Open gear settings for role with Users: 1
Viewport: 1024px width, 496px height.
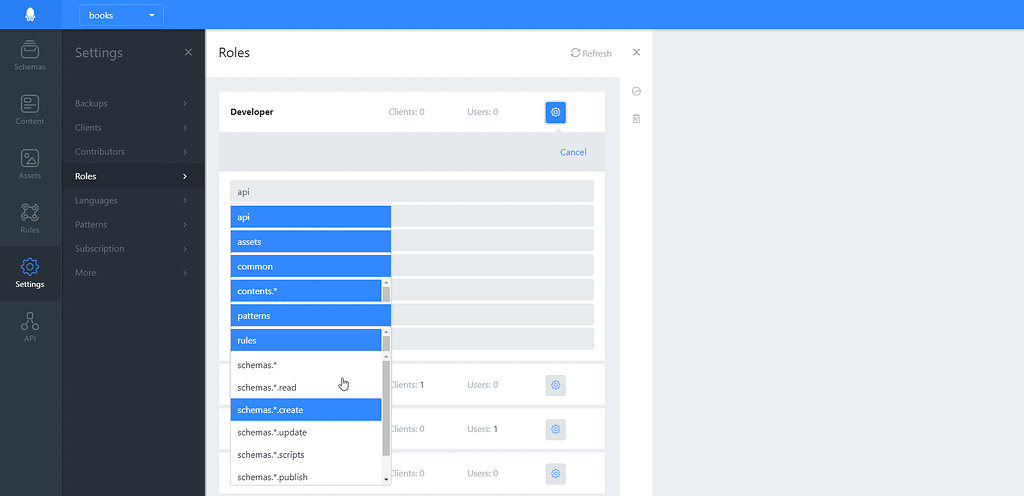(x=556, y=429)
